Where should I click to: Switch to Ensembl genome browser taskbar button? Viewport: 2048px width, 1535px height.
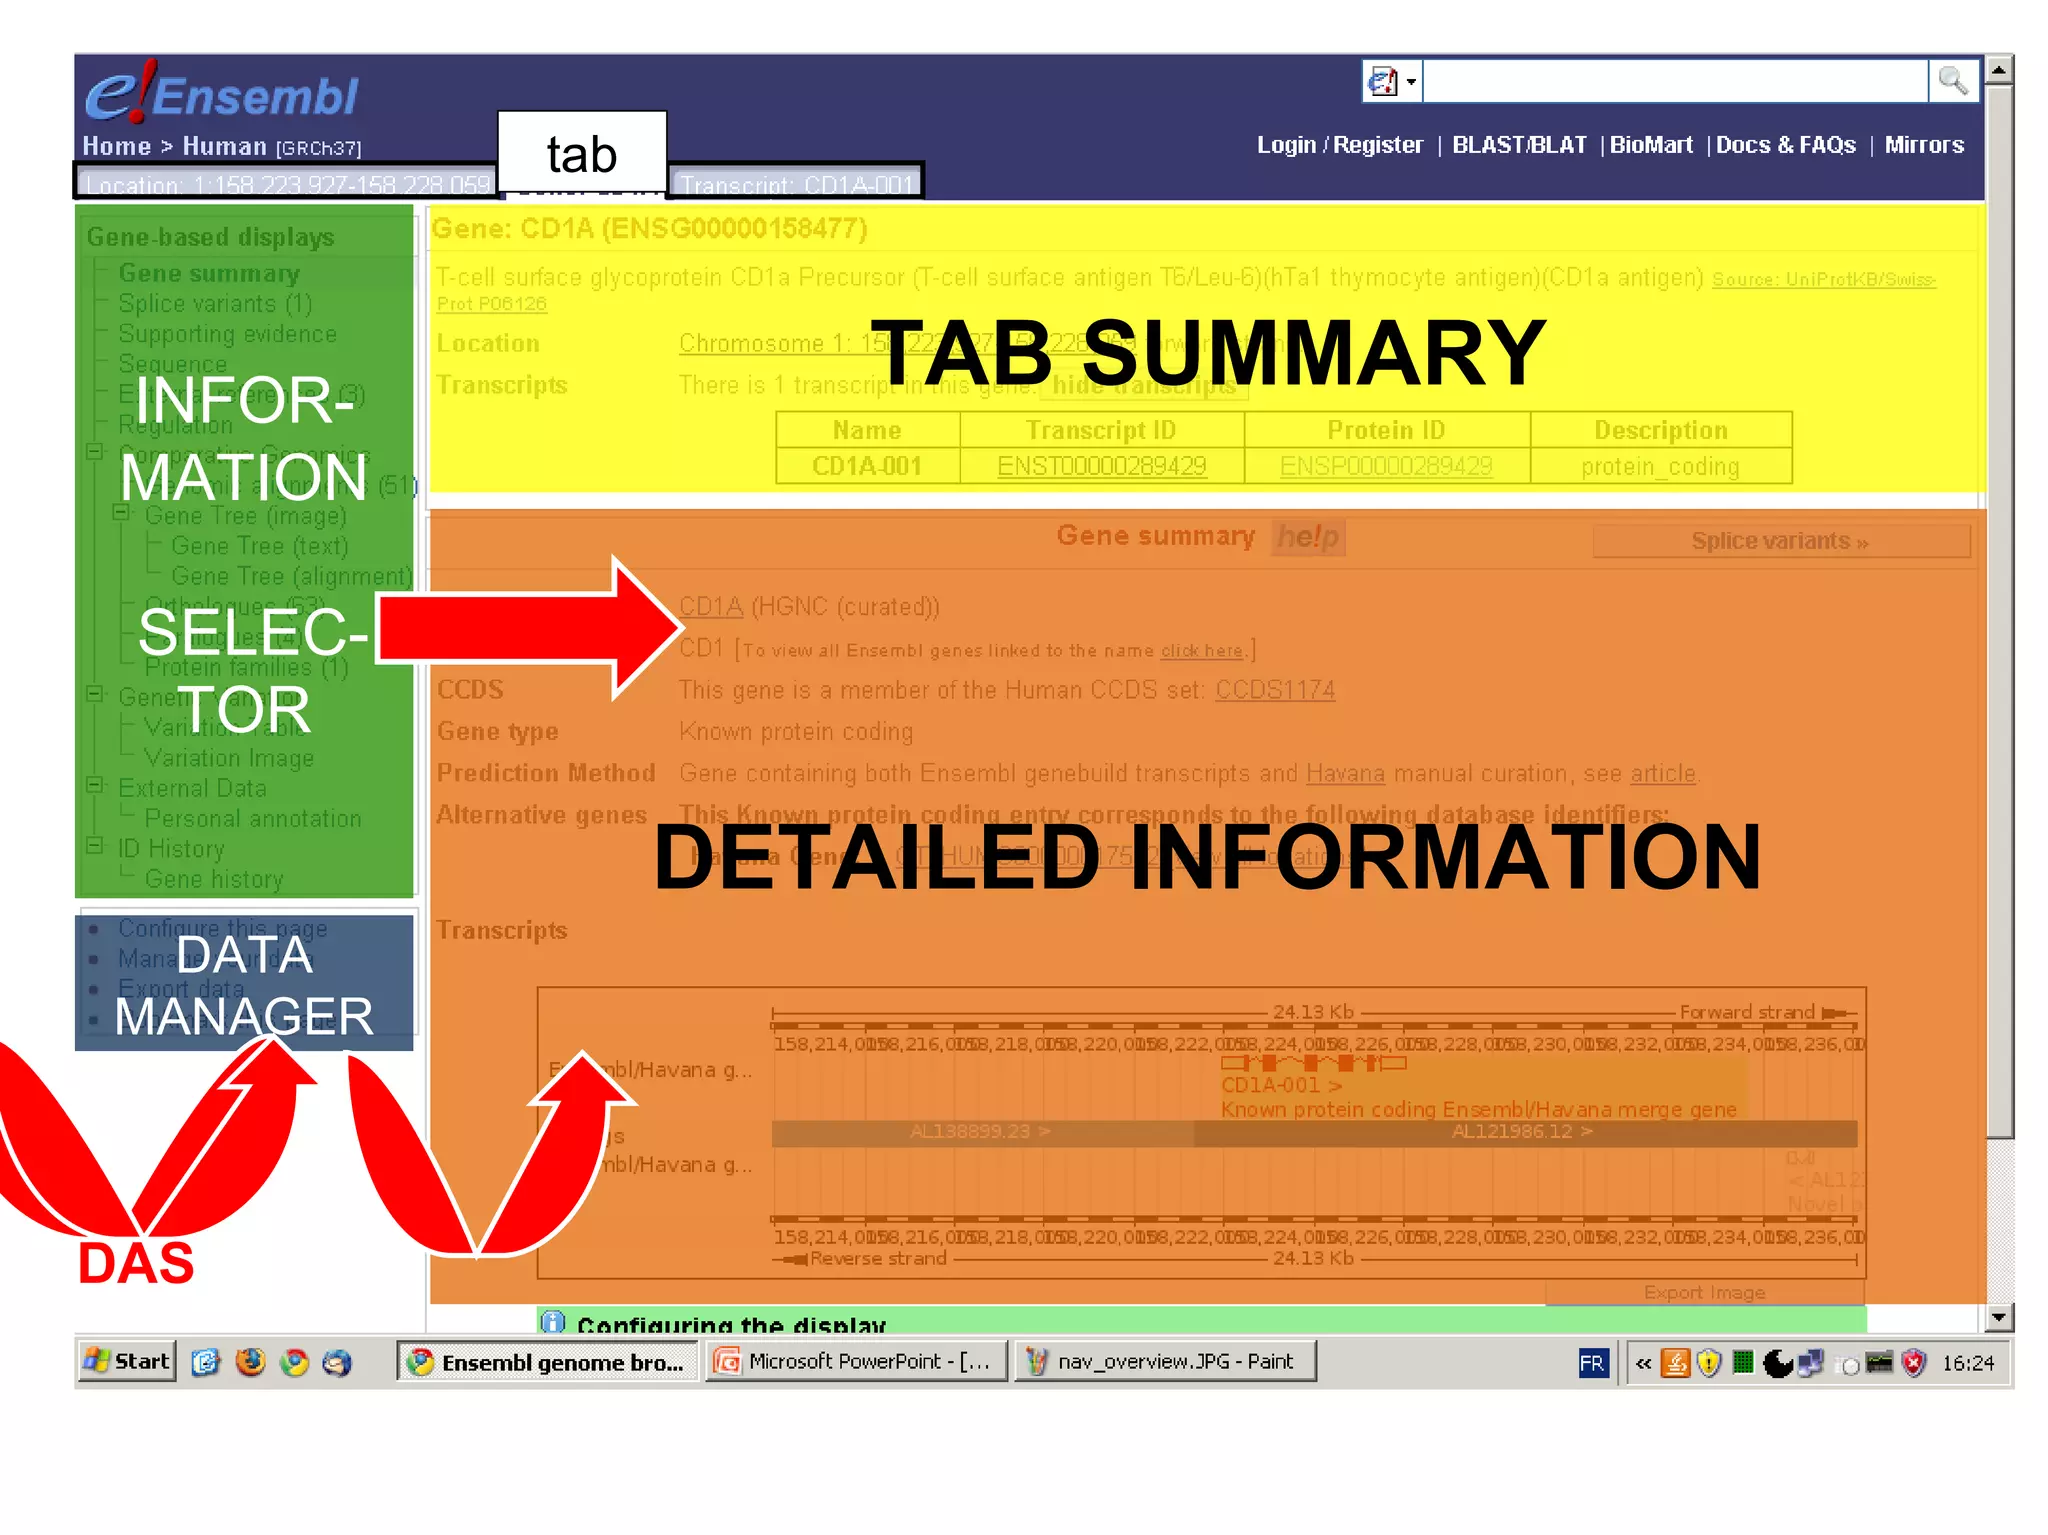tap(548, 1362)
